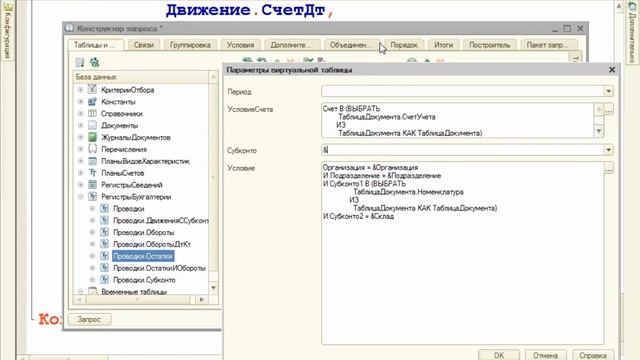Click the first toolbar icon above База данных
This screenshot has width=640, height=360.
(x=80, y=62)
